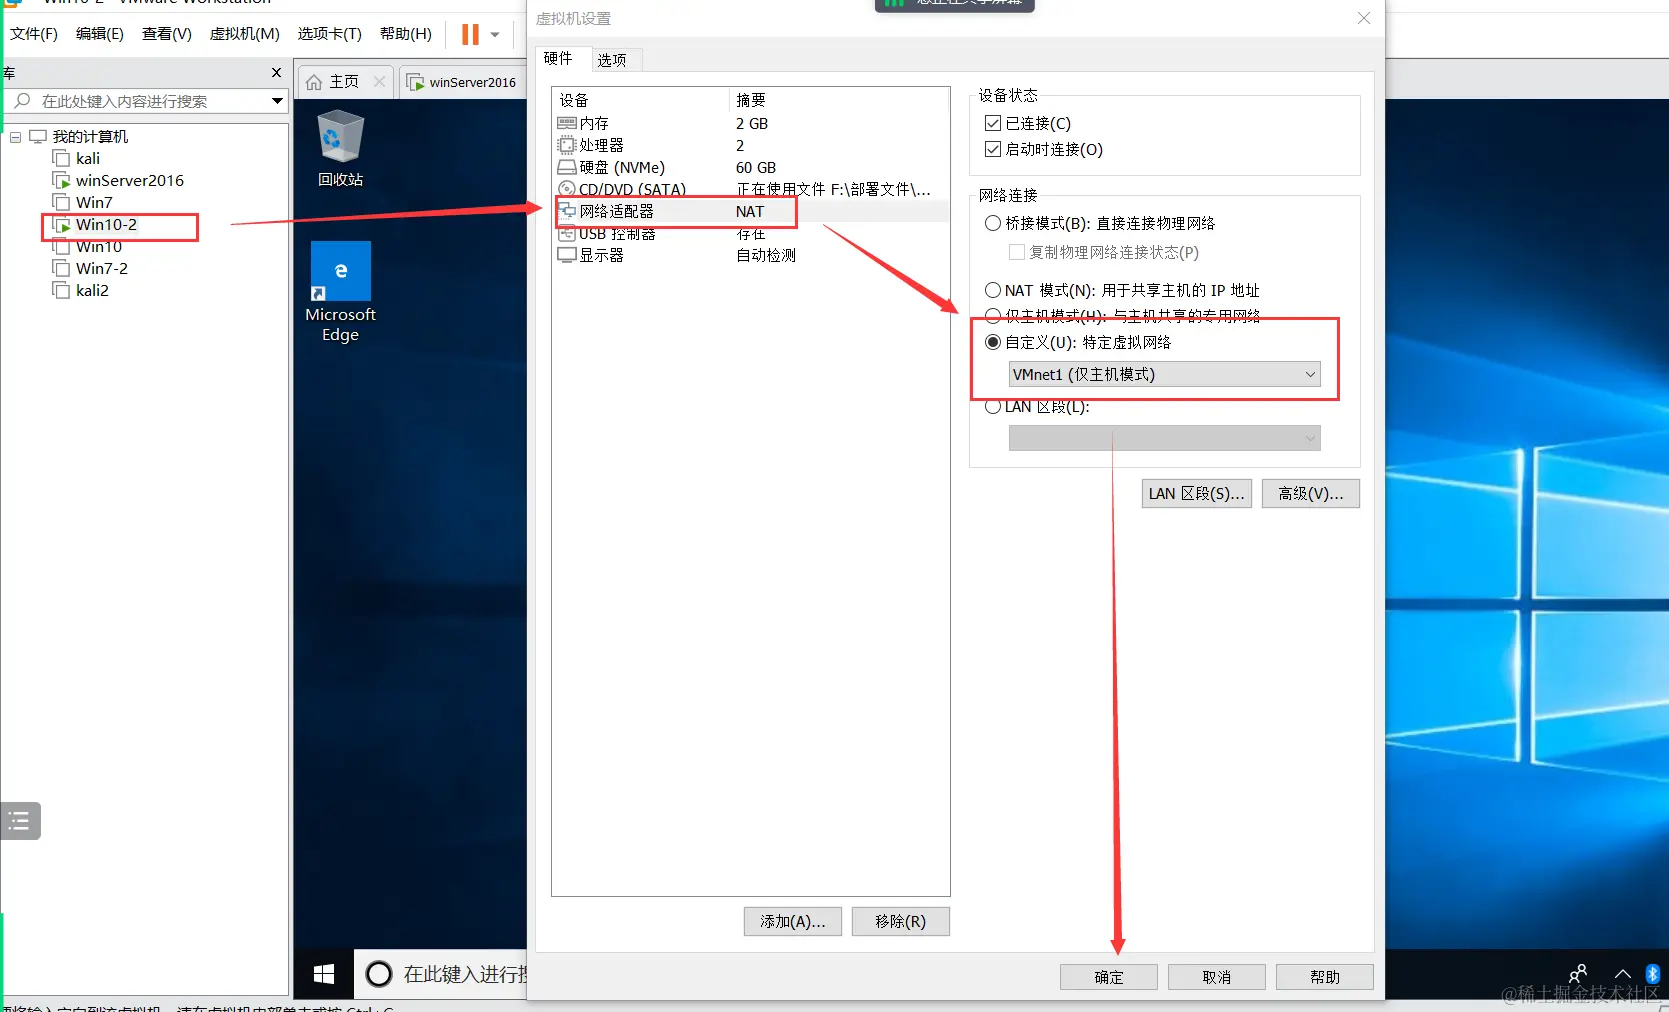
Task: Click the 摘要 column header
Action: 839,100
